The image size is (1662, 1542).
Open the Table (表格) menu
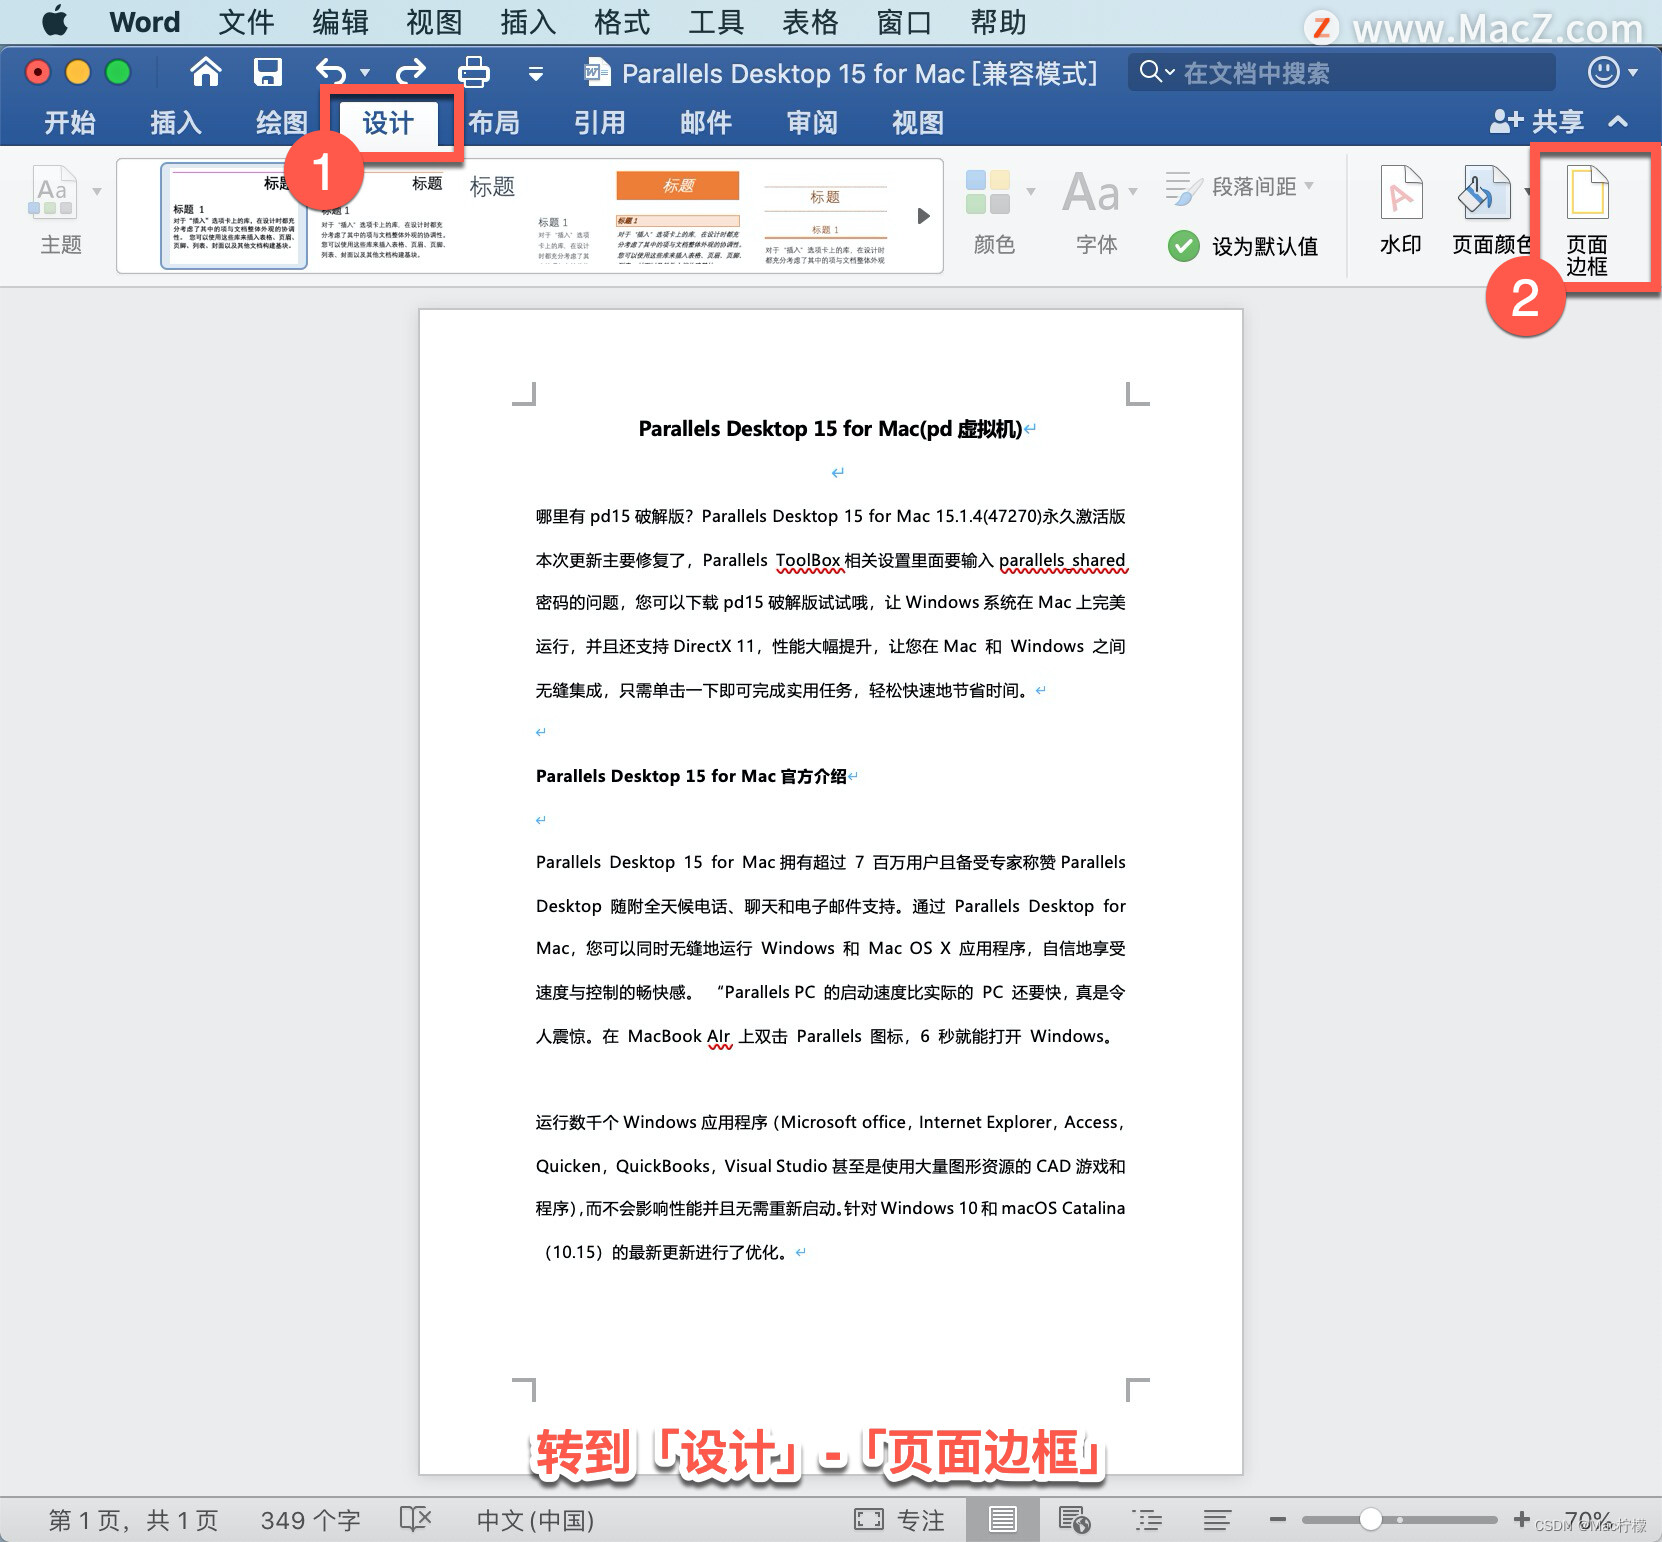810,22
